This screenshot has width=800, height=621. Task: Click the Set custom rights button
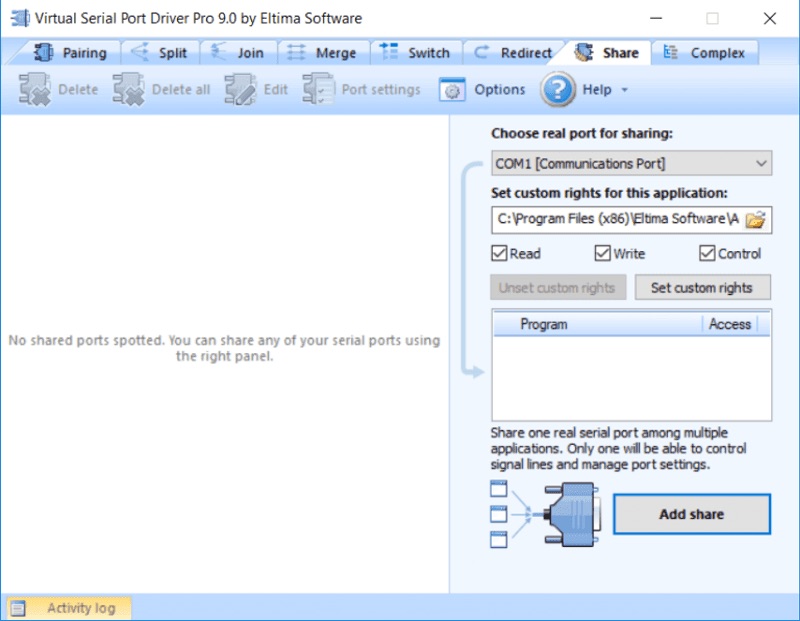coord(703,287)
